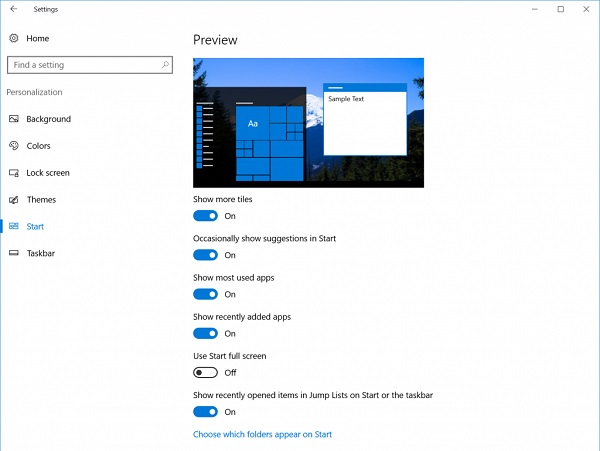Image resolution: width=600 pixels, height=451 pixels.
Task: Click the Preview heading
Action: [x=215, y=40]
